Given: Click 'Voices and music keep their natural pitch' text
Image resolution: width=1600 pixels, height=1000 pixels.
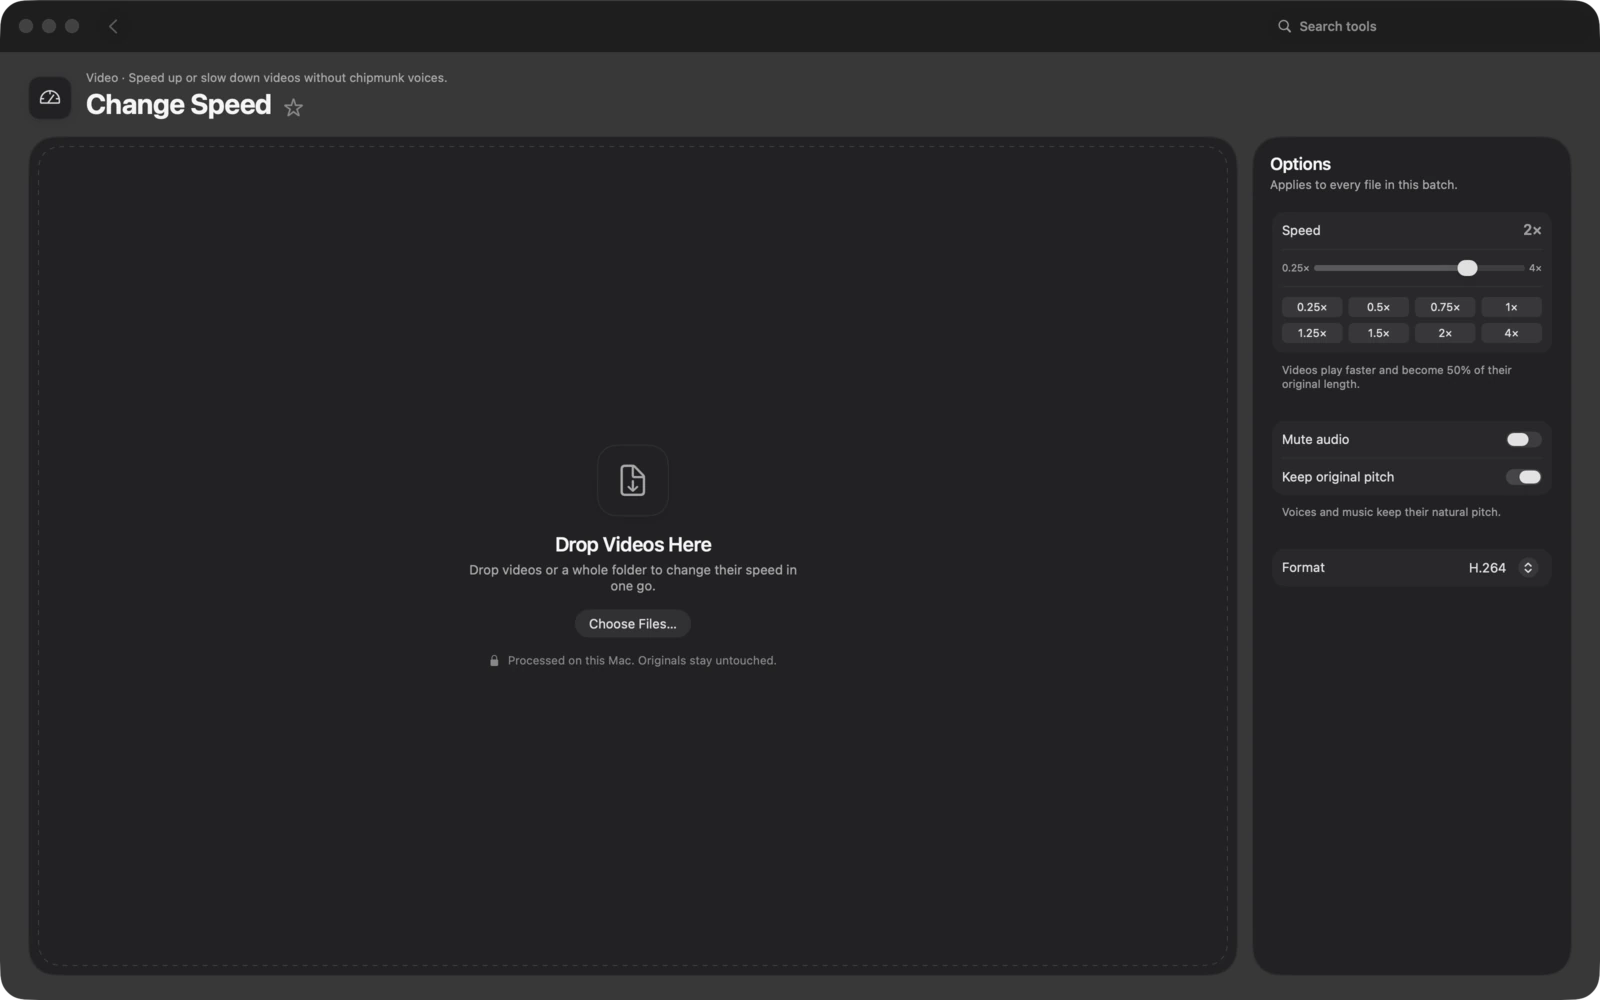Looking at the screenshot, I should pyautogui.click(x=1391, y=512).
